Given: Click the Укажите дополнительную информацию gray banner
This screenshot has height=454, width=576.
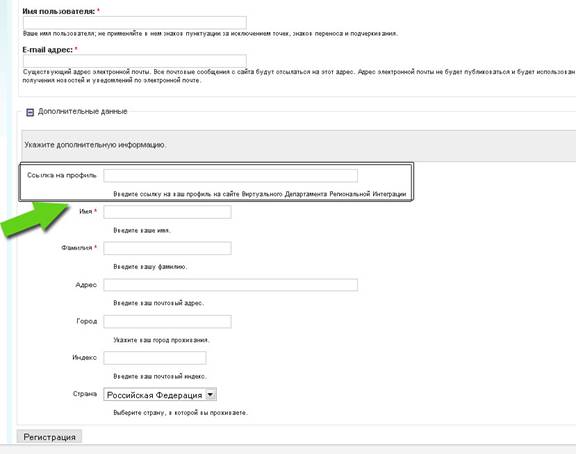Looking at the screenshot, I should click(x=298, y=145).
